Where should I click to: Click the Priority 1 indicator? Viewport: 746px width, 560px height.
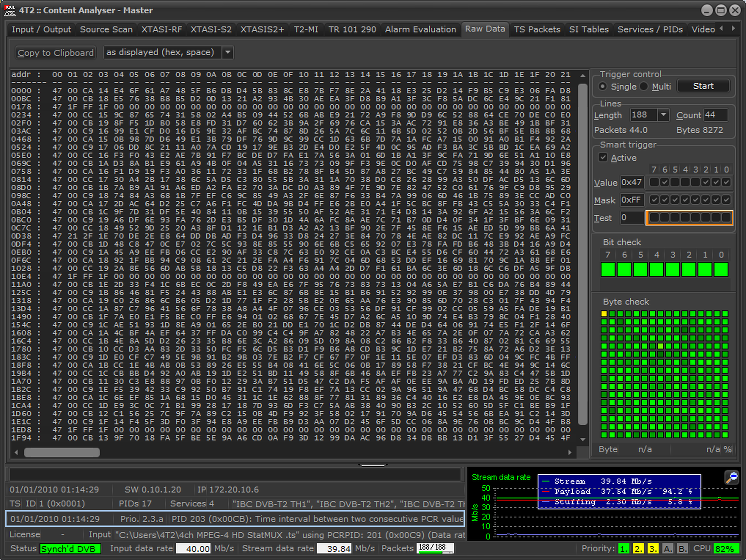pos(623,549)
